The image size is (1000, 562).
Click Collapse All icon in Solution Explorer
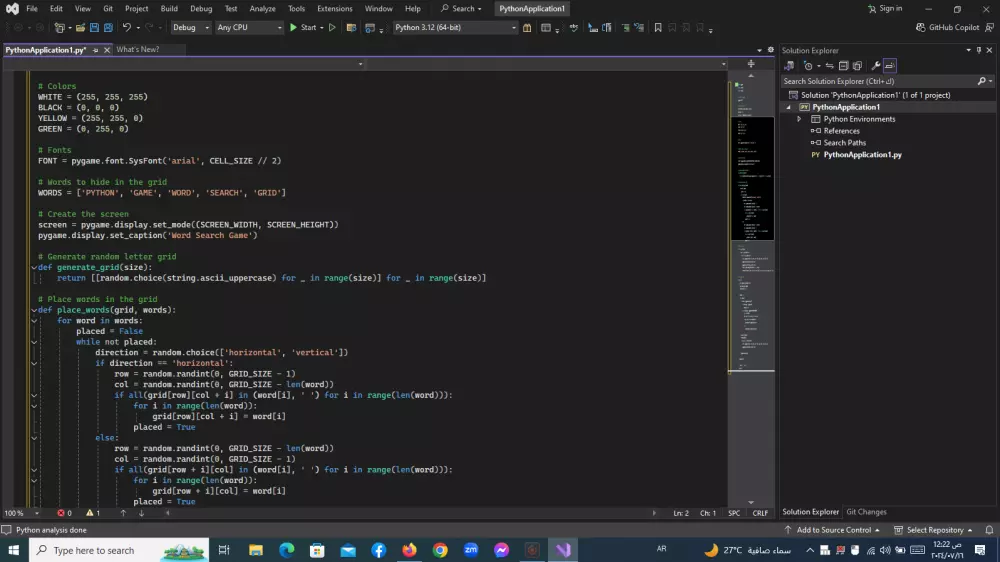844,66
